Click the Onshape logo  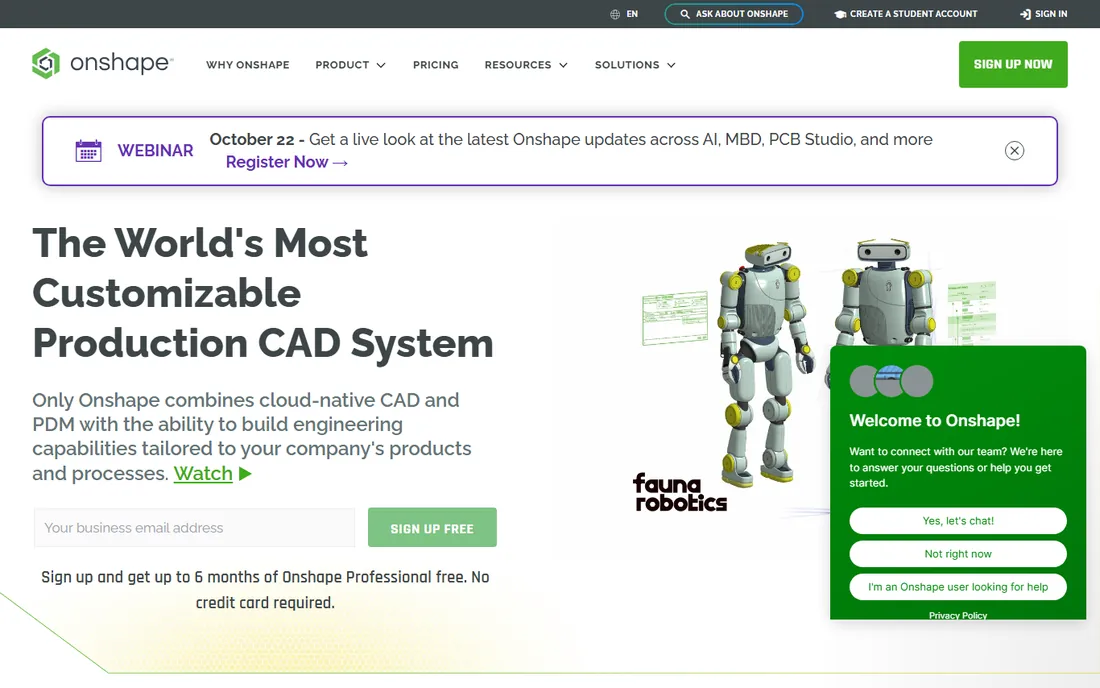click(x=102, y=63)
